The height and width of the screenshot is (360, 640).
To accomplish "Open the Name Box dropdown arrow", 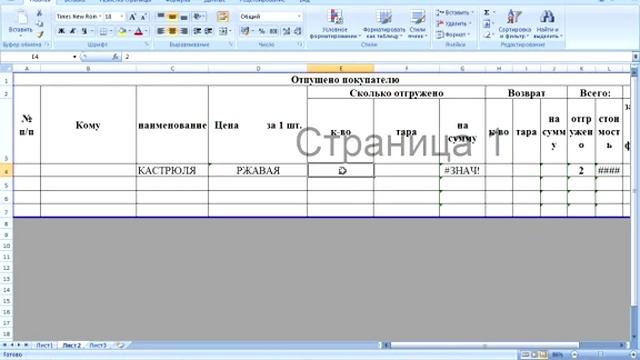I will 75,57.
